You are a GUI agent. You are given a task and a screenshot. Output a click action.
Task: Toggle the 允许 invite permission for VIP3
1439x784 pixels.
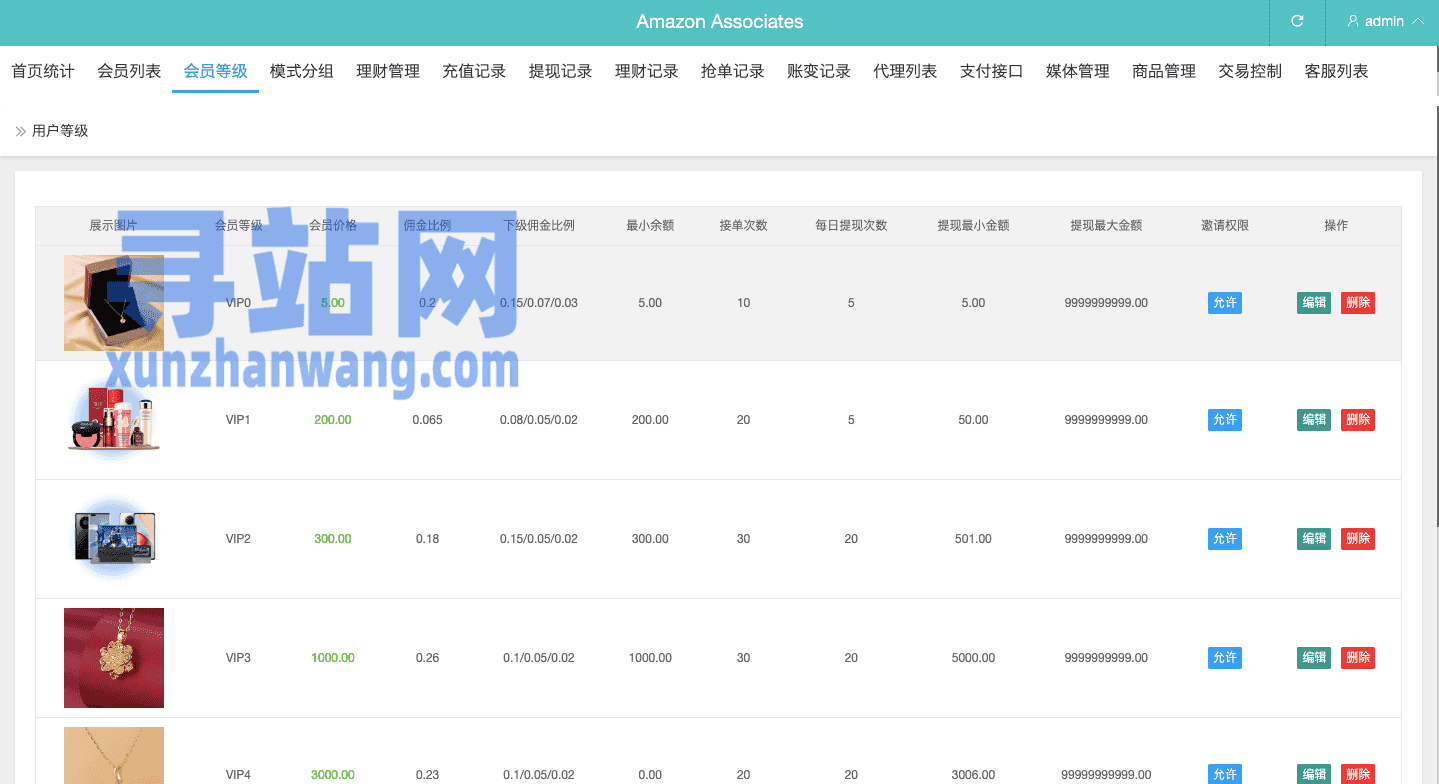1224,658
